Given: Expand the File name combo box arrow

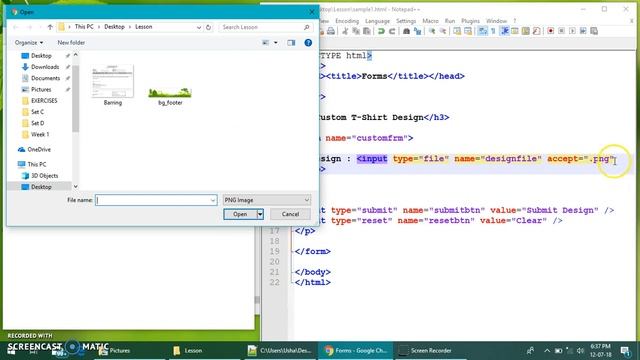Looking at the screenshot, I should pos(213,200).
